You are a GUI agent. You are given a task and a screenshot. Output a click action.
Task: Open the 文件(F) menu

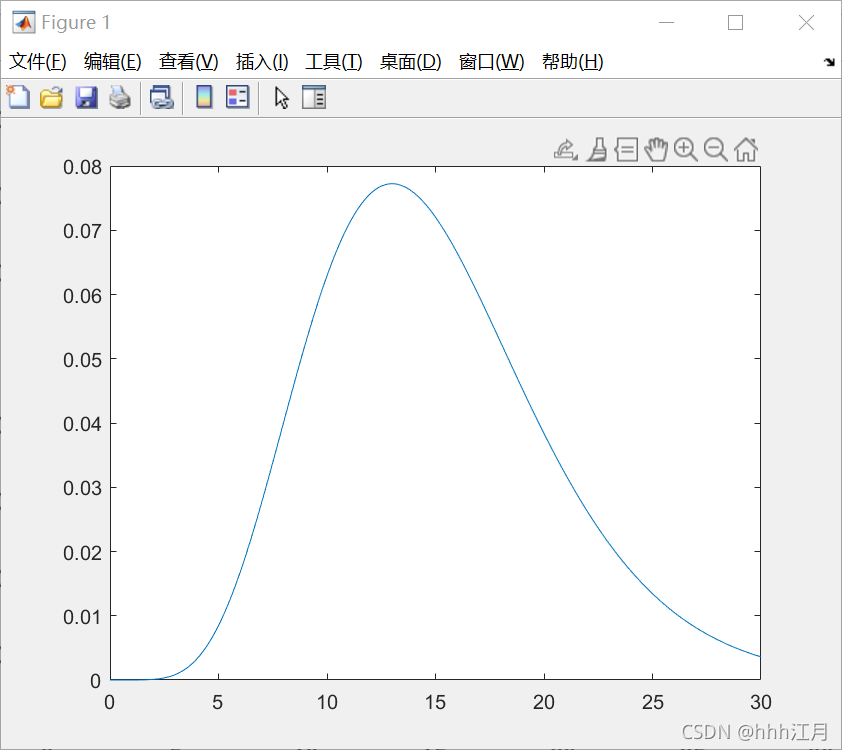coord(38,62)
